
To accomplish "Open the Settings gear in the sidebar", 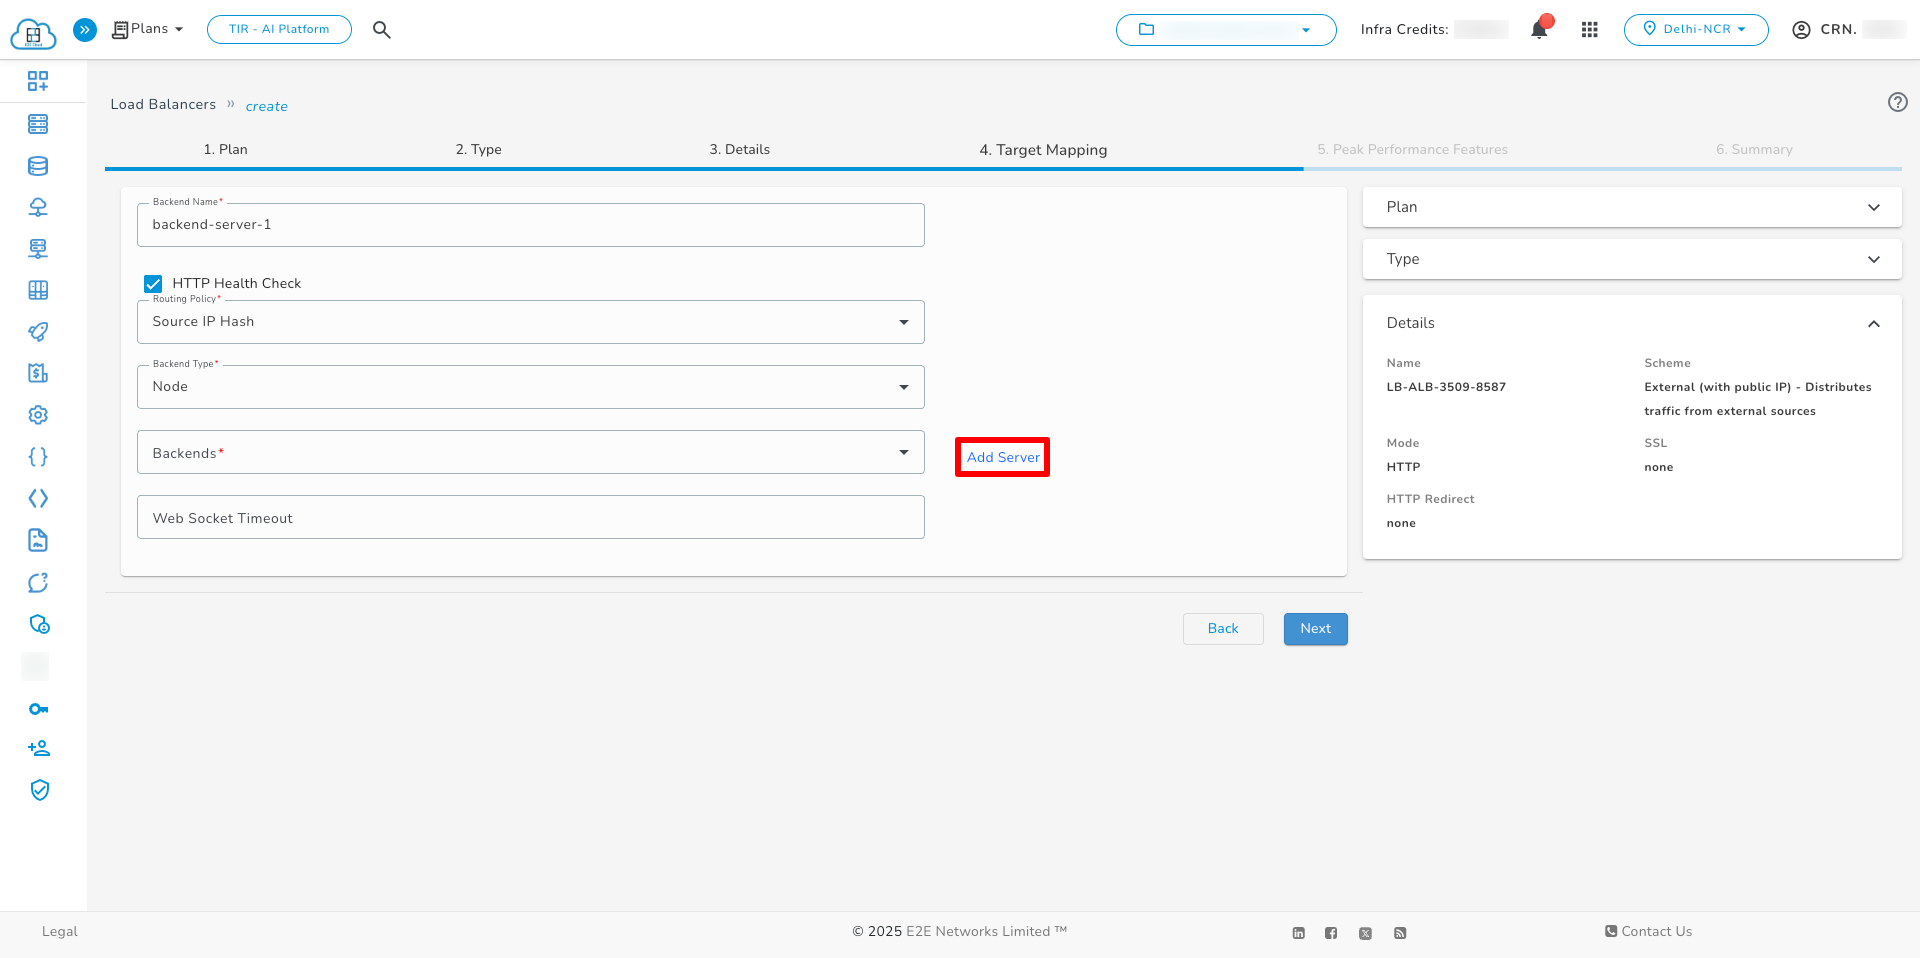I will pos(37,414).
